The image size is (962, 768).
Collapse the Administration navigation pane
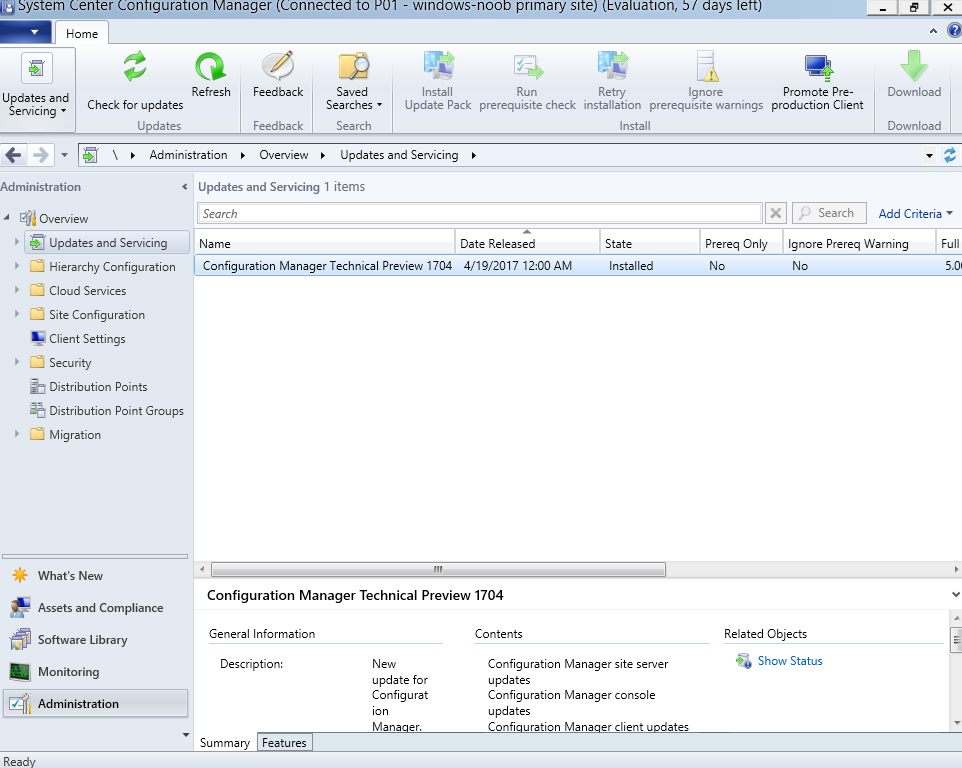tap(184, 186)
